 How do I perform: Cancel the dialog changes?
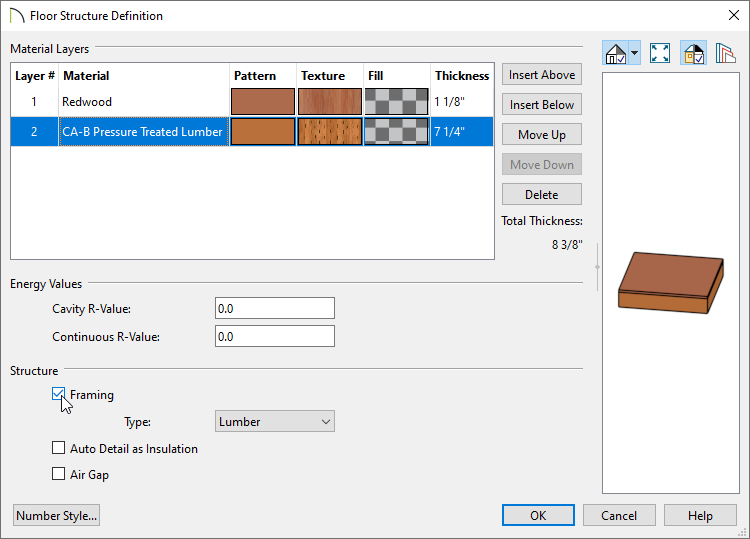tap(619, 516)
